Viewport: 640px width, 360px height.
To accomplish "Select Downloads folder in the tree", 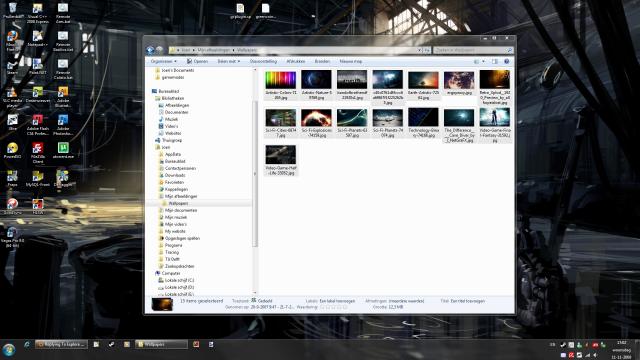I will click(172, 175).
